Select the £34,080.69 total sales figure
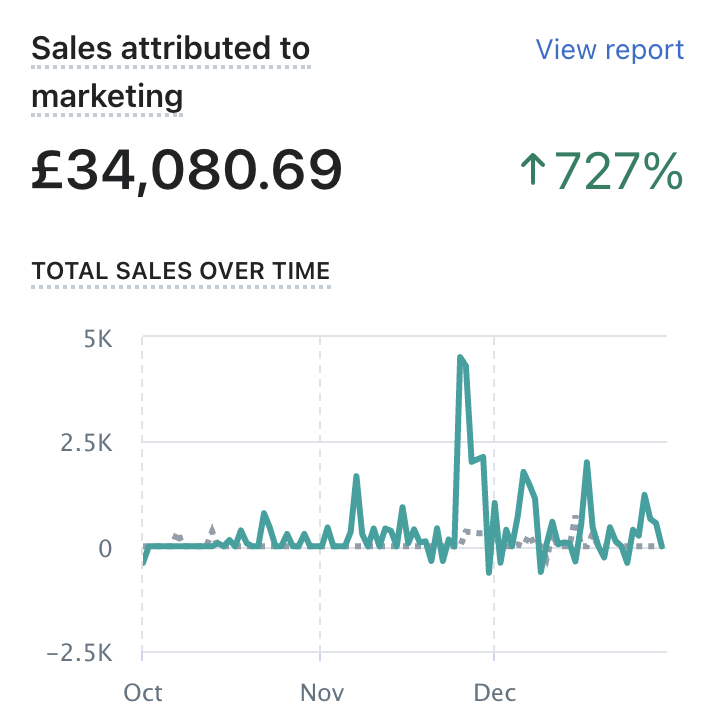 [x=187, y=170]
